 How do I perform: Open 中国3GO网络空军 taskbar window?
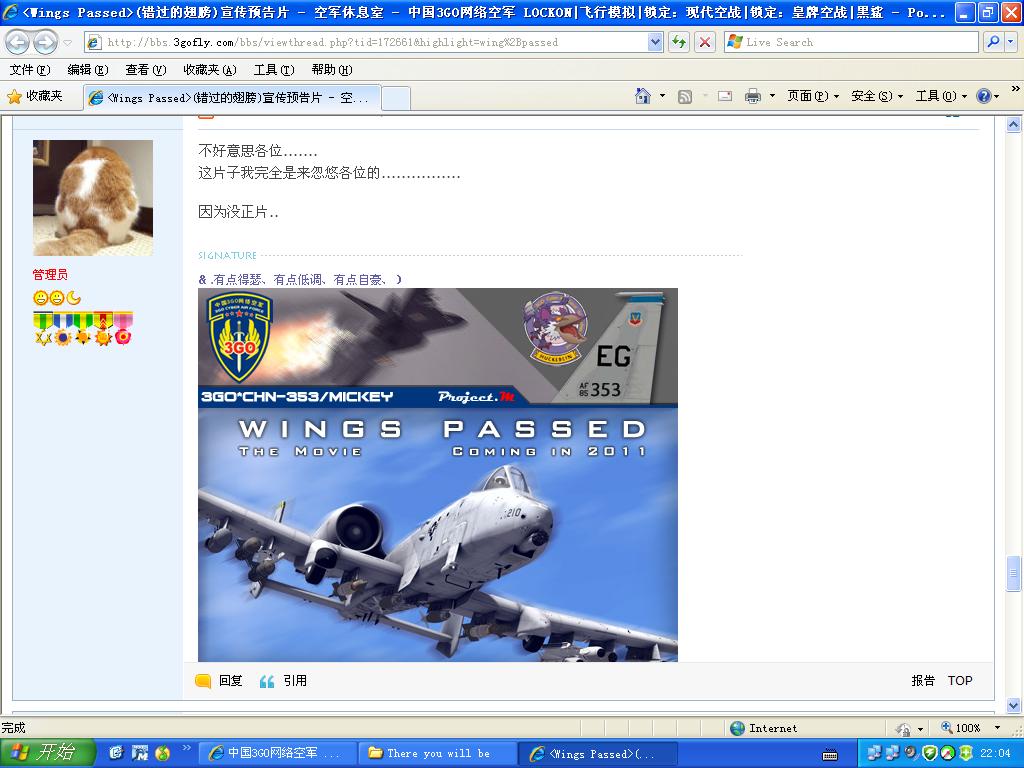click(x=277, y=754)
